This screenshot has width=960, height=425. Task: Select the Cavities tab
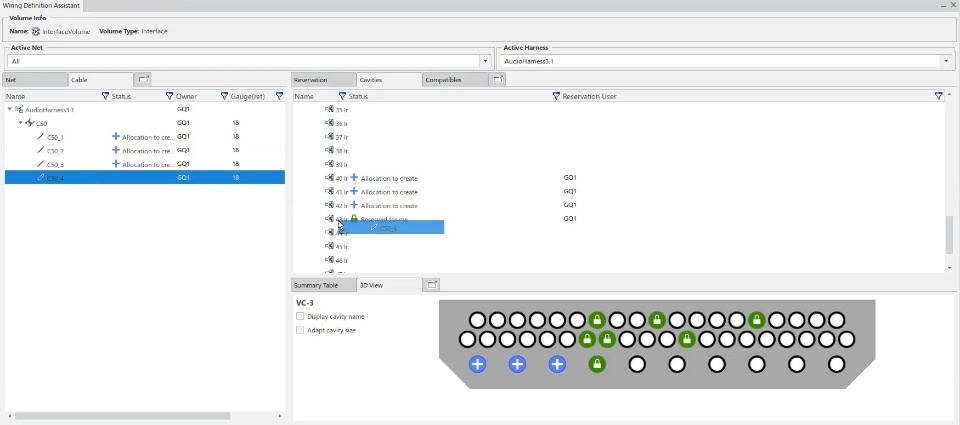point(389,80)
